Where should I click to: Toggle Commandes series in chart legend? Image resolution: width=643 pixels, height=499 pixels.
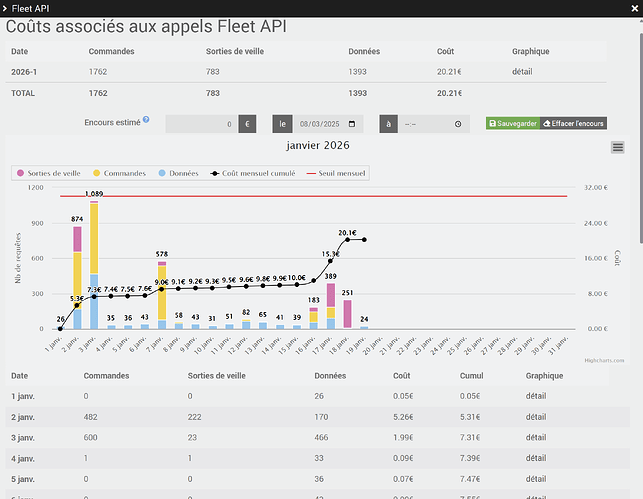(x=125, y=173)
